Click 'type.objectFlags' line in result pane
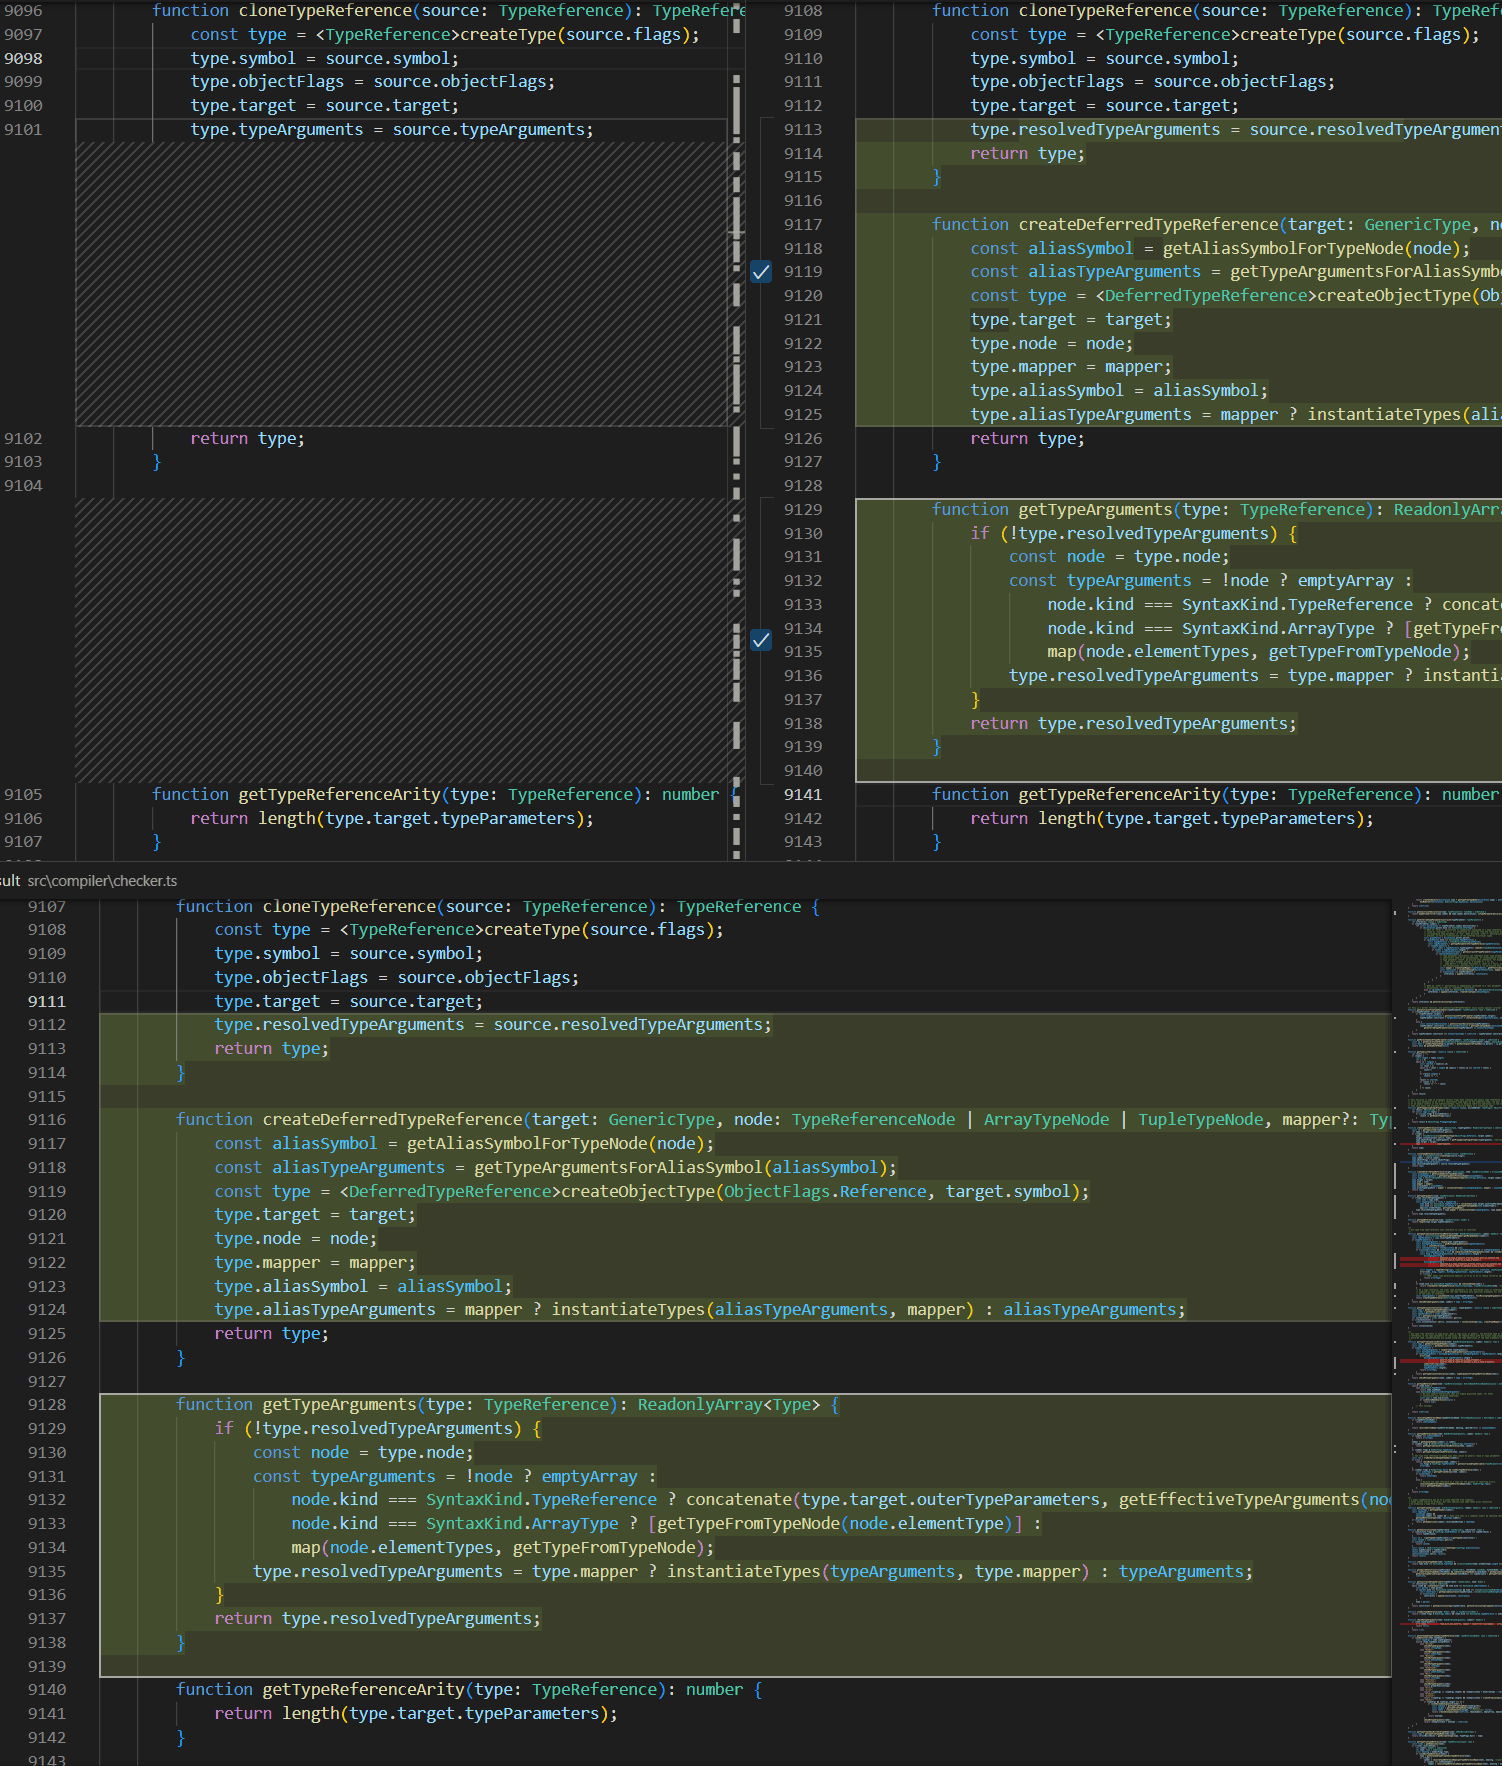 [397, 978]
